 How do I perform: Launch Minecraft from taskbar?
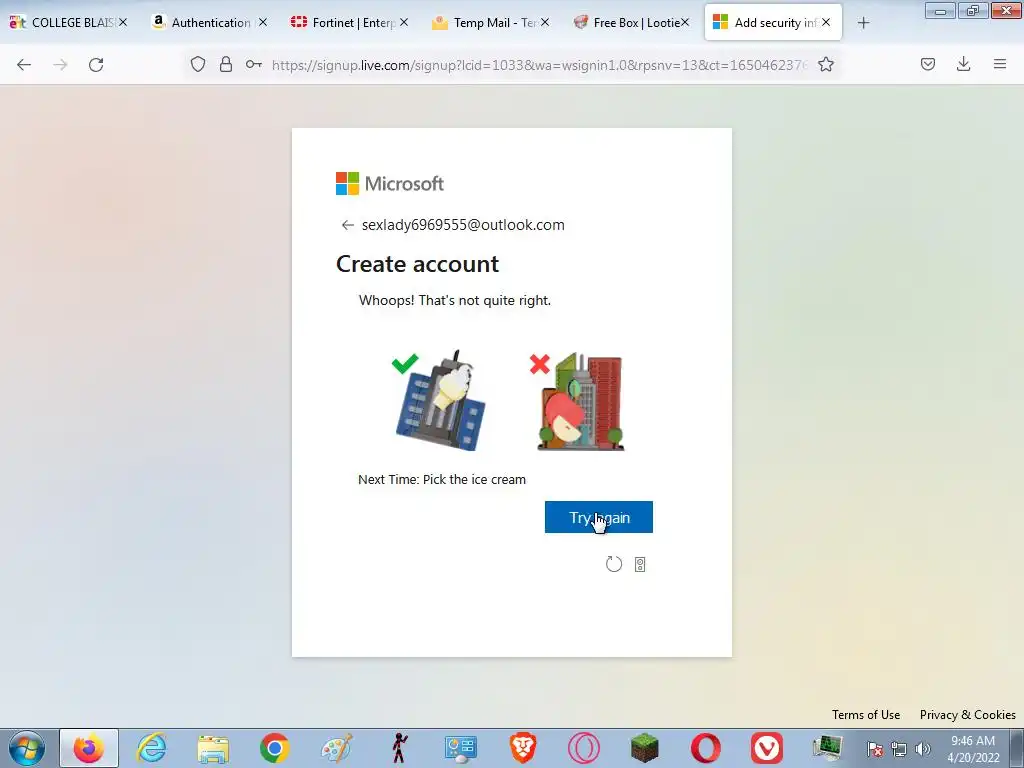click(x=645, y=748)
